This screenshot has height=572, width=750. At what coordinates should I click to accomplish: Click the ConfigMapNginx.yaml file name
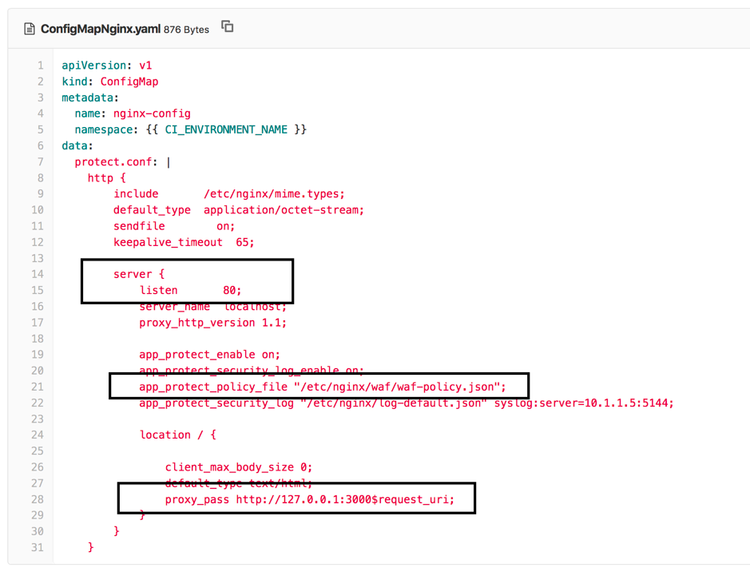(100, 29)
